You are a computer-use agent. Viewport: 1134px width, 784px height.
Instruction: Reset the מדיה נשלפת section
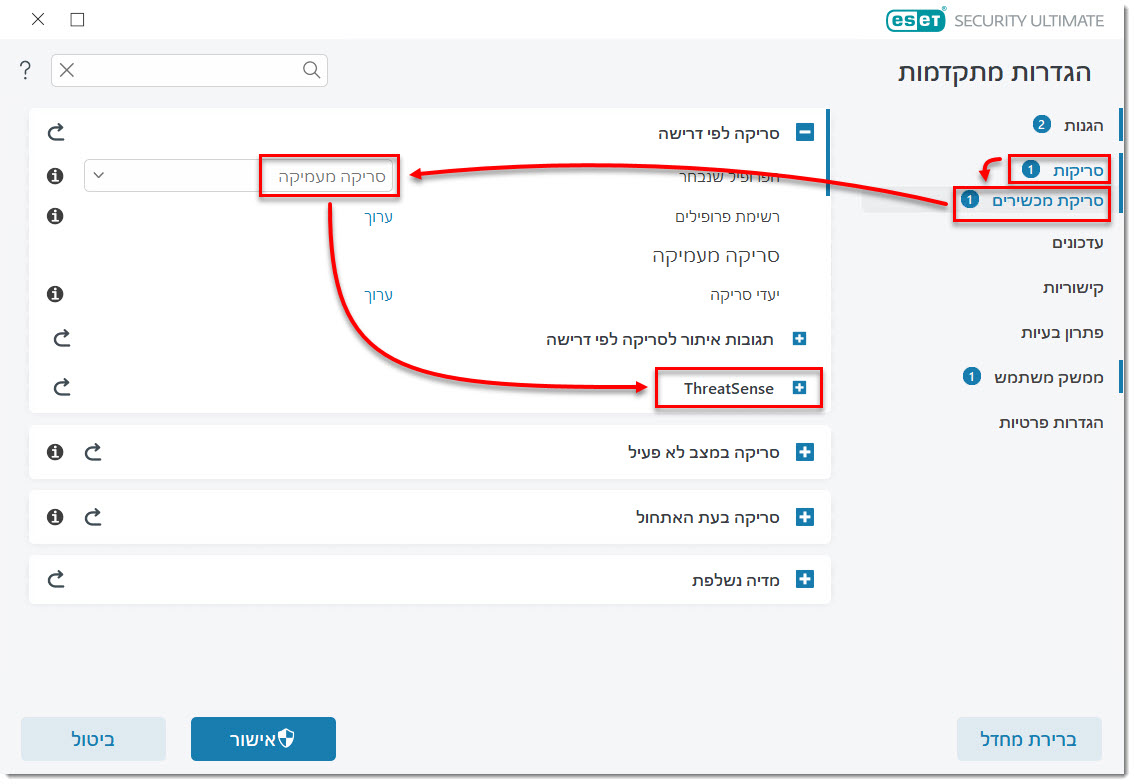click(56, 579)
